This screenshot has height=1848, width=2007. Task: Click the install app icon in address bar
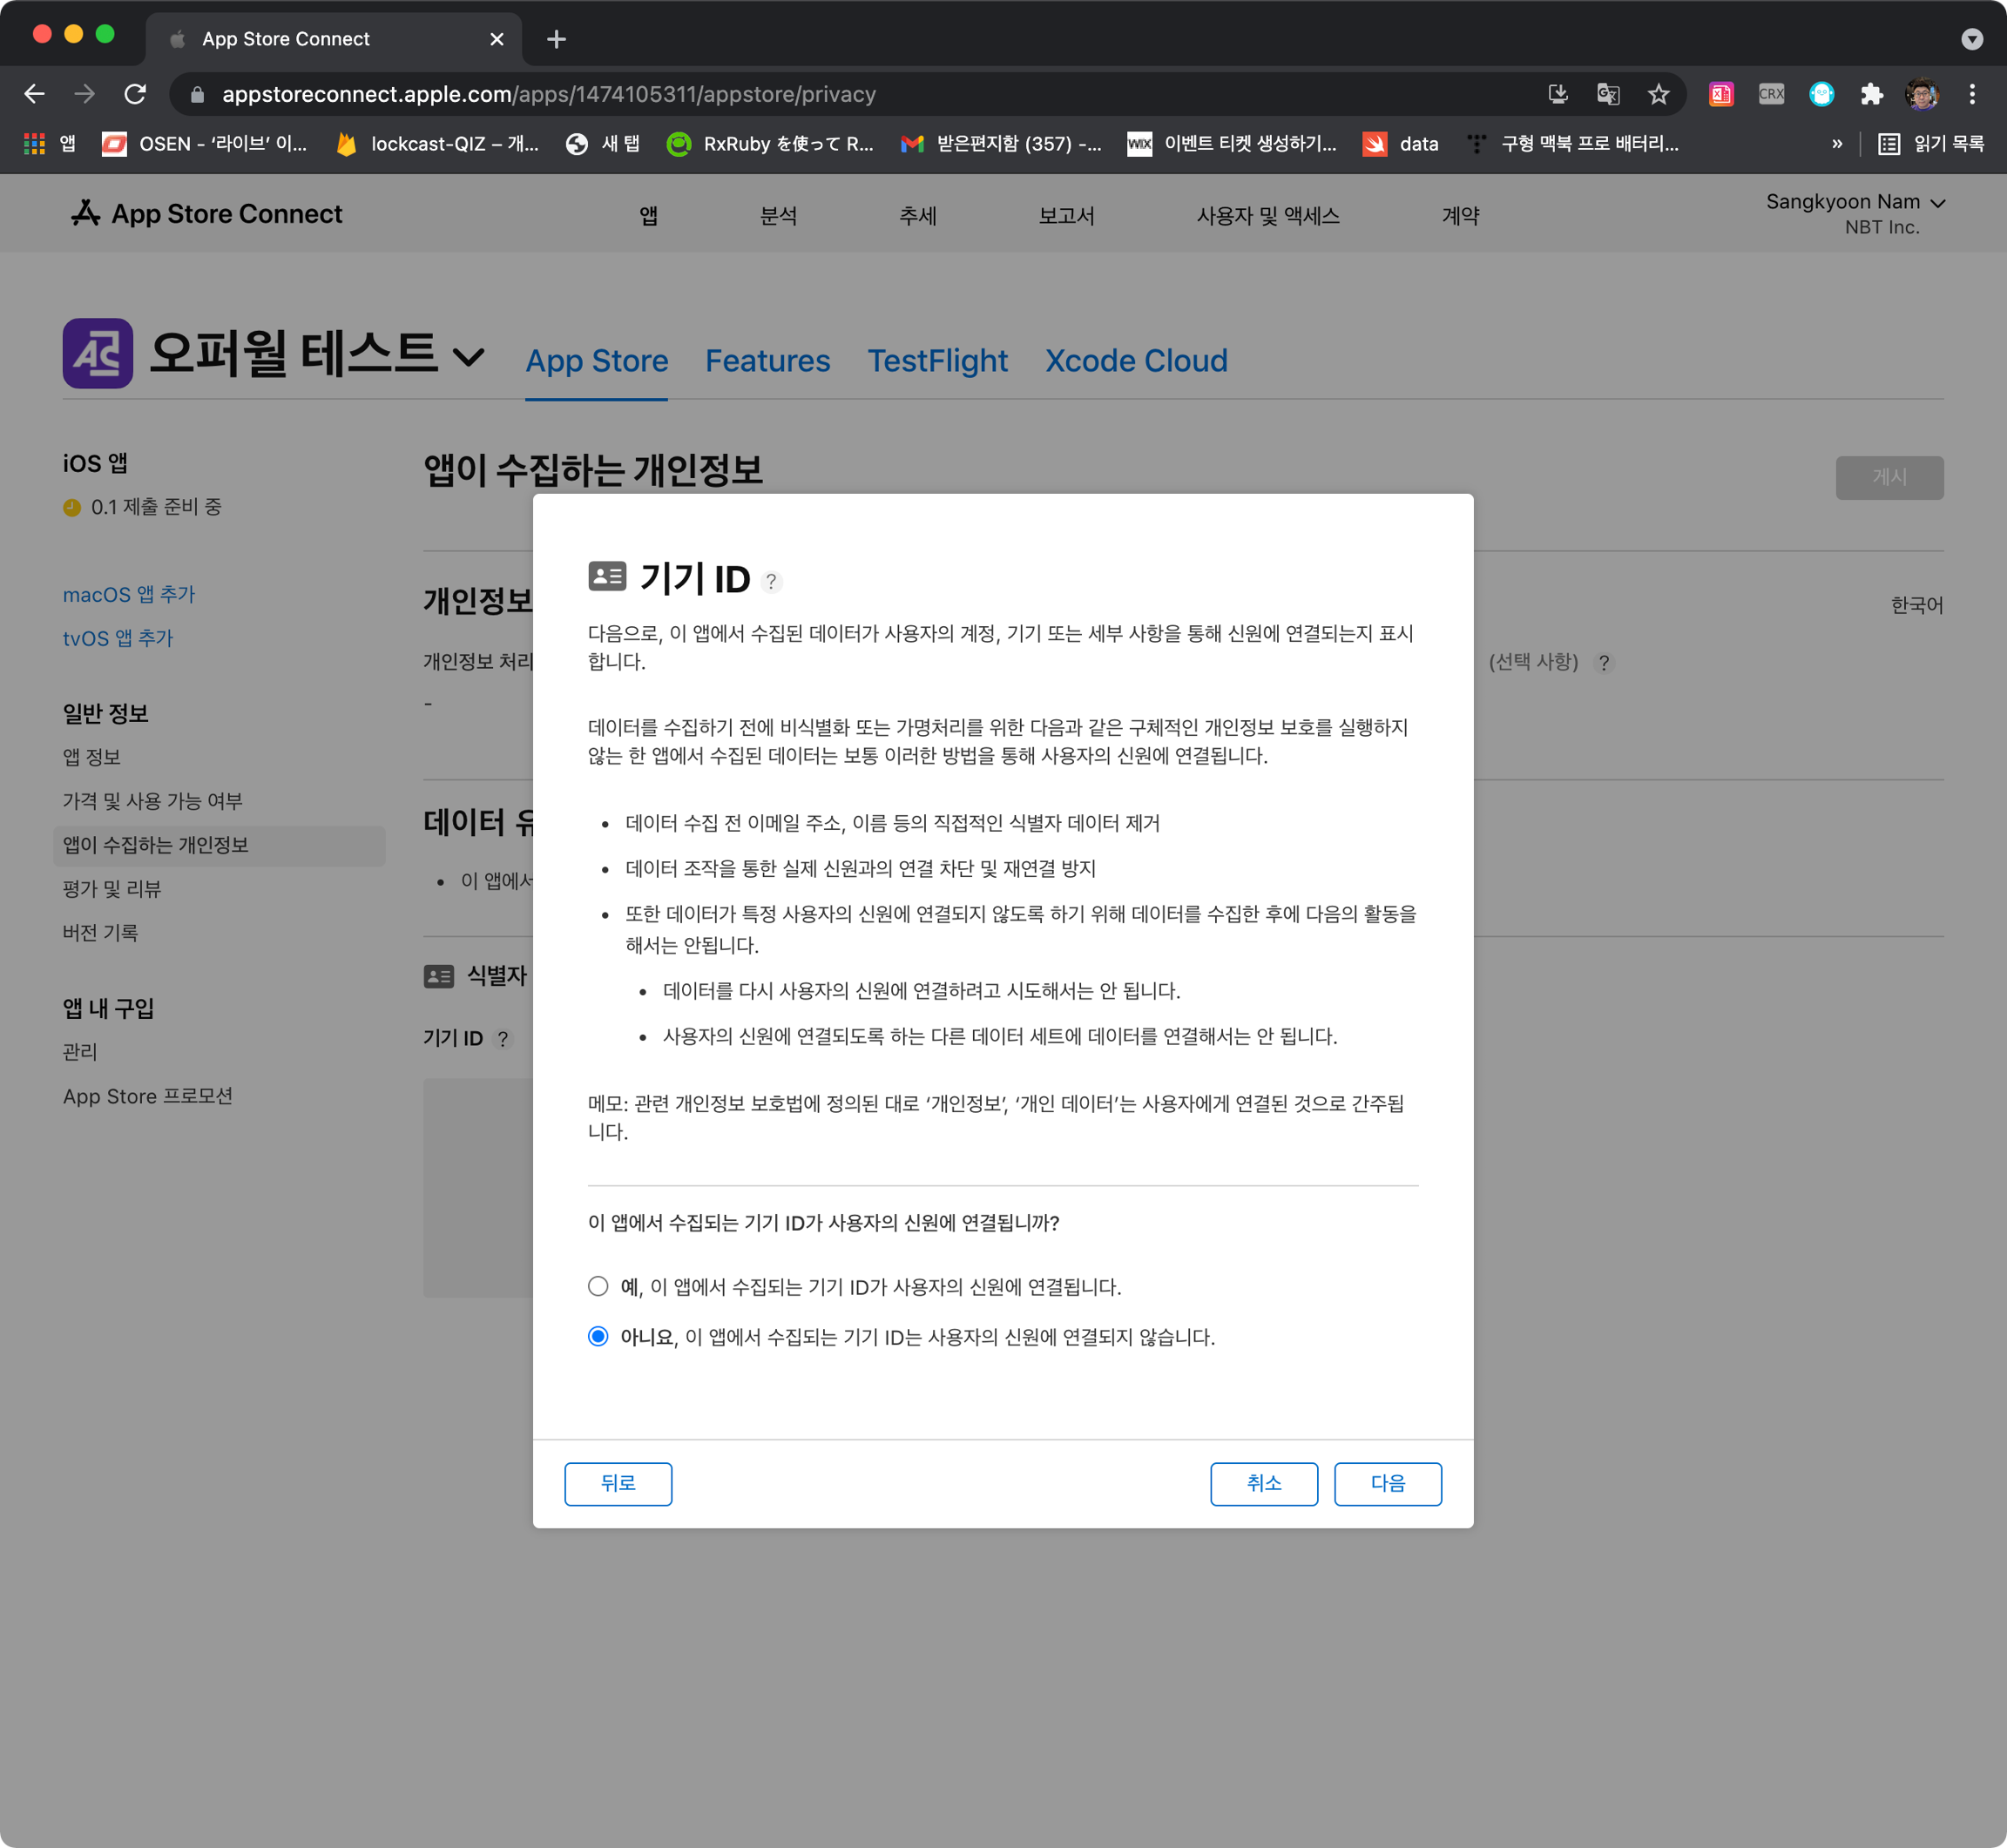[1558, 94]
